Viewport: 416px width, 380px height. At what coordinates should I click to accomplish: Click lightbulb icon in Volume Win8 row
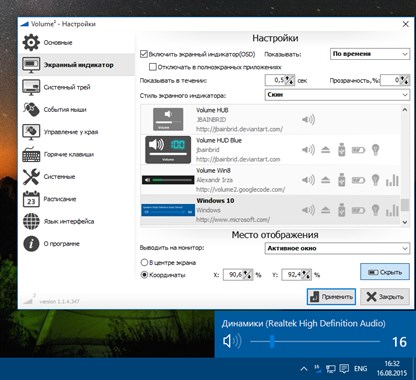pos(375,180)
